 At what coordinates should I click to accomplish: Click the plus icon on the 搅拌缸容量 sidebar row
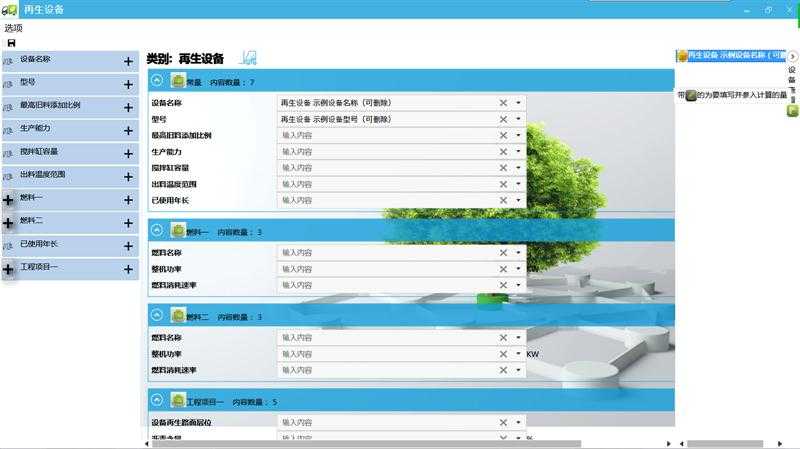(128, 154)
